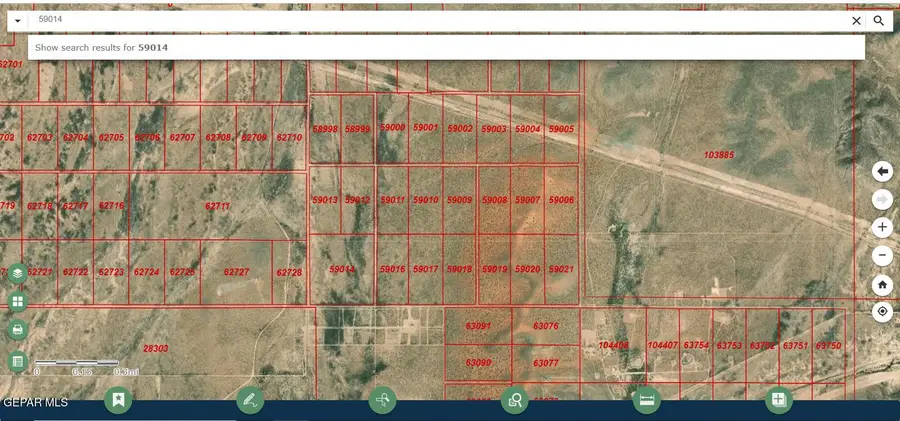Zoom in with the plus button
Screen dimensions: 900x421
coord(882,227)
